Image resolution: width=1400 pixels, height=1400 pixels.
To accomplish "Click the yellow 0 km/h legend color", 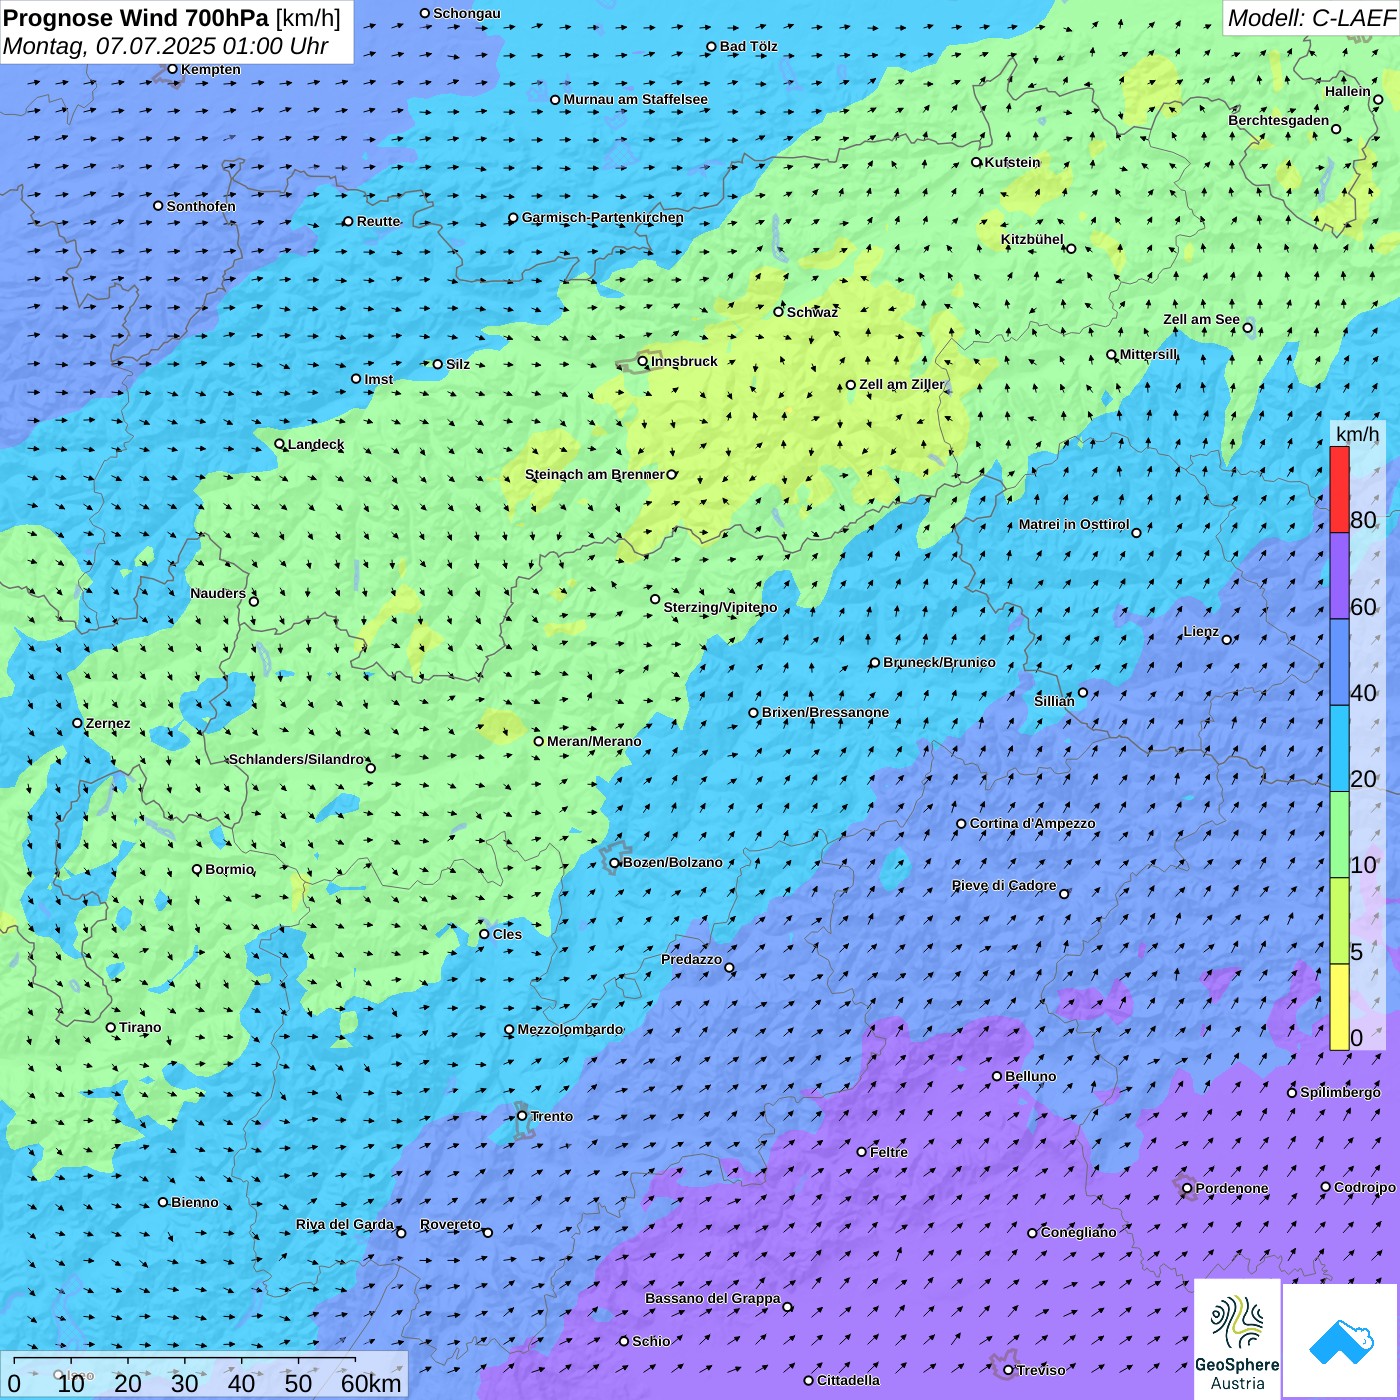I will coord(1339,1007).
